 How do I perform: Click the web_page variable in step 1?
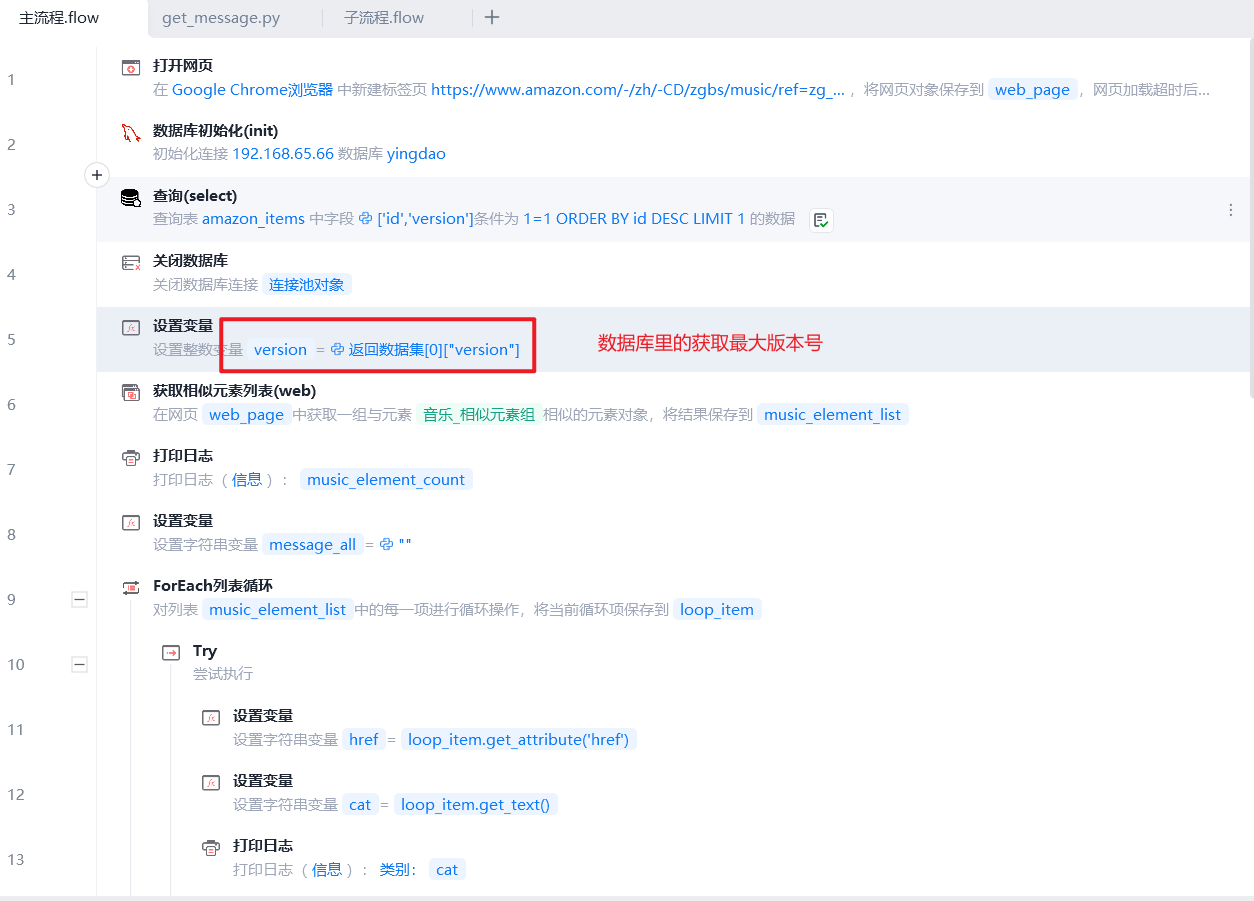[1032, 90]
